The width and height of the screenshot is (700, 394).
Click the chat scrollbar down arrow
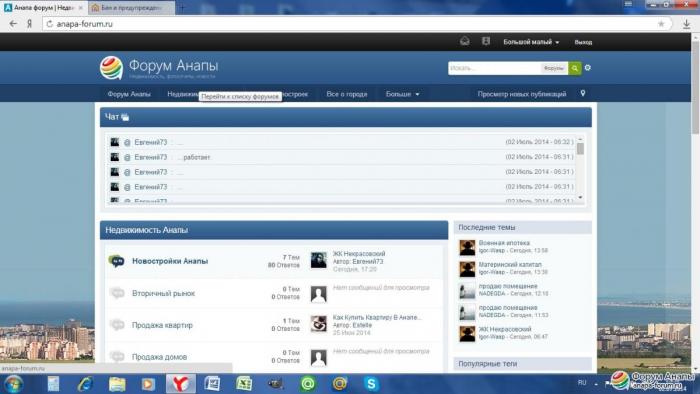coord(580,197)
